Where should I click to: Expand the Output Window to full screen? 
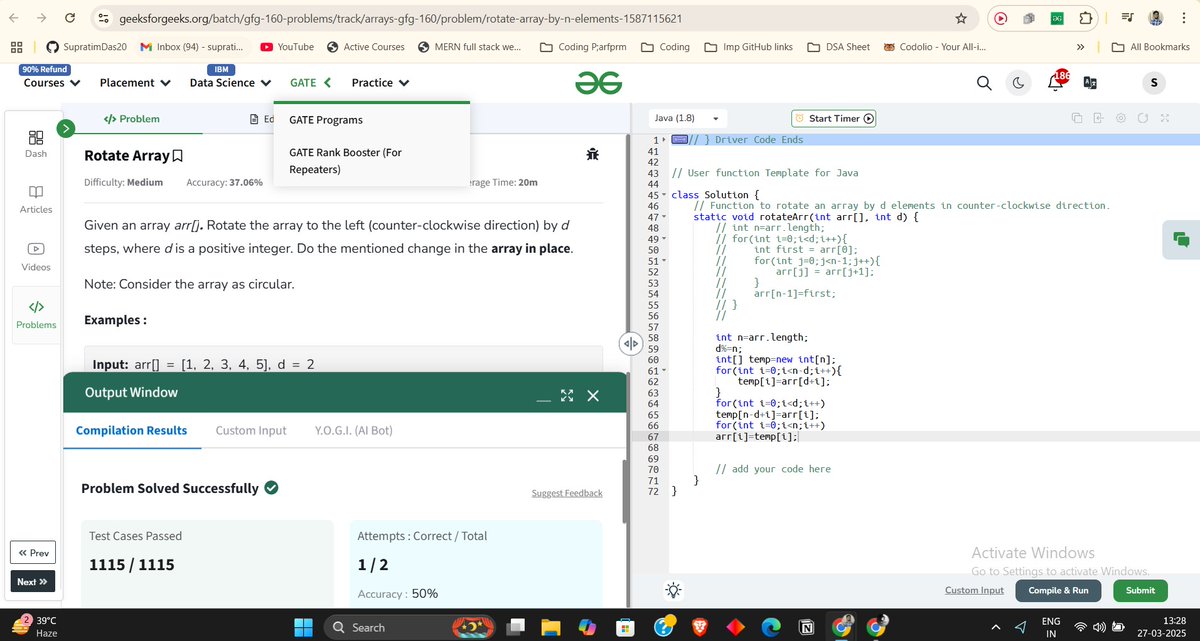567,395
